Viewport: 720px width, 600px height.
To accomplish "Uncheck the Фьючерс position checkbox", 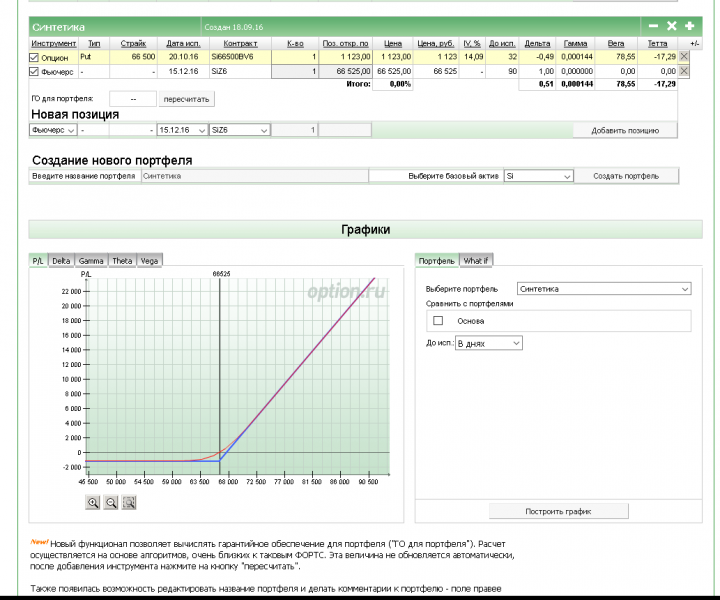I will (x=34, y=72).
